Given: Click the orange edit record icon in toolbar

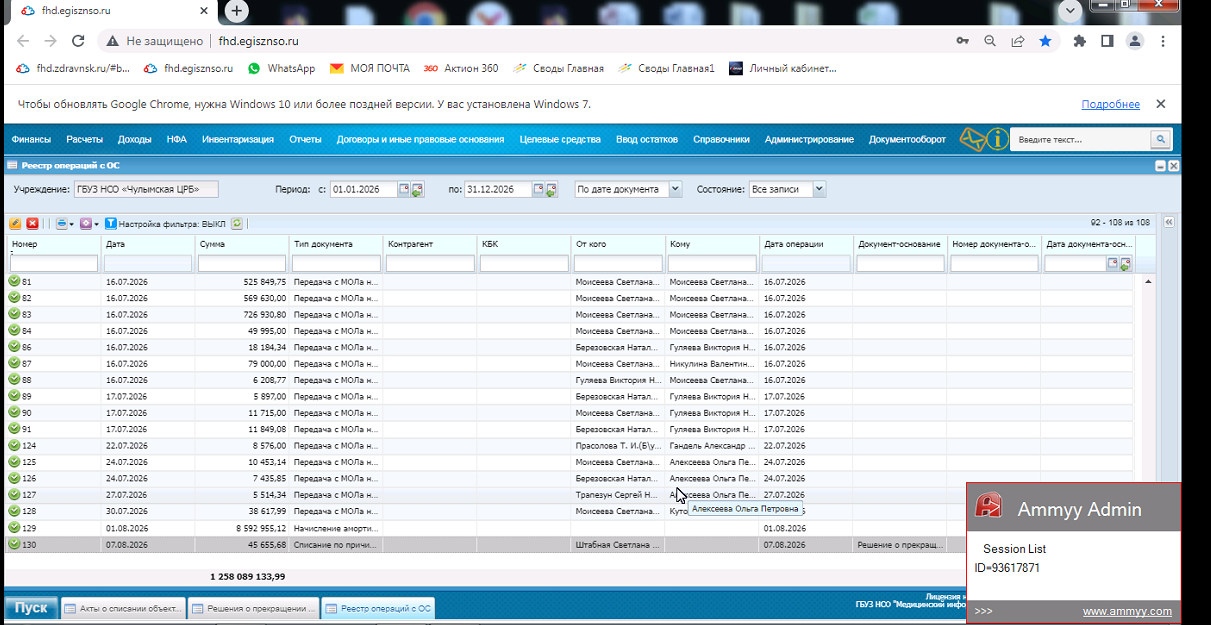Looking at the screenshot, I should (15, 224).
